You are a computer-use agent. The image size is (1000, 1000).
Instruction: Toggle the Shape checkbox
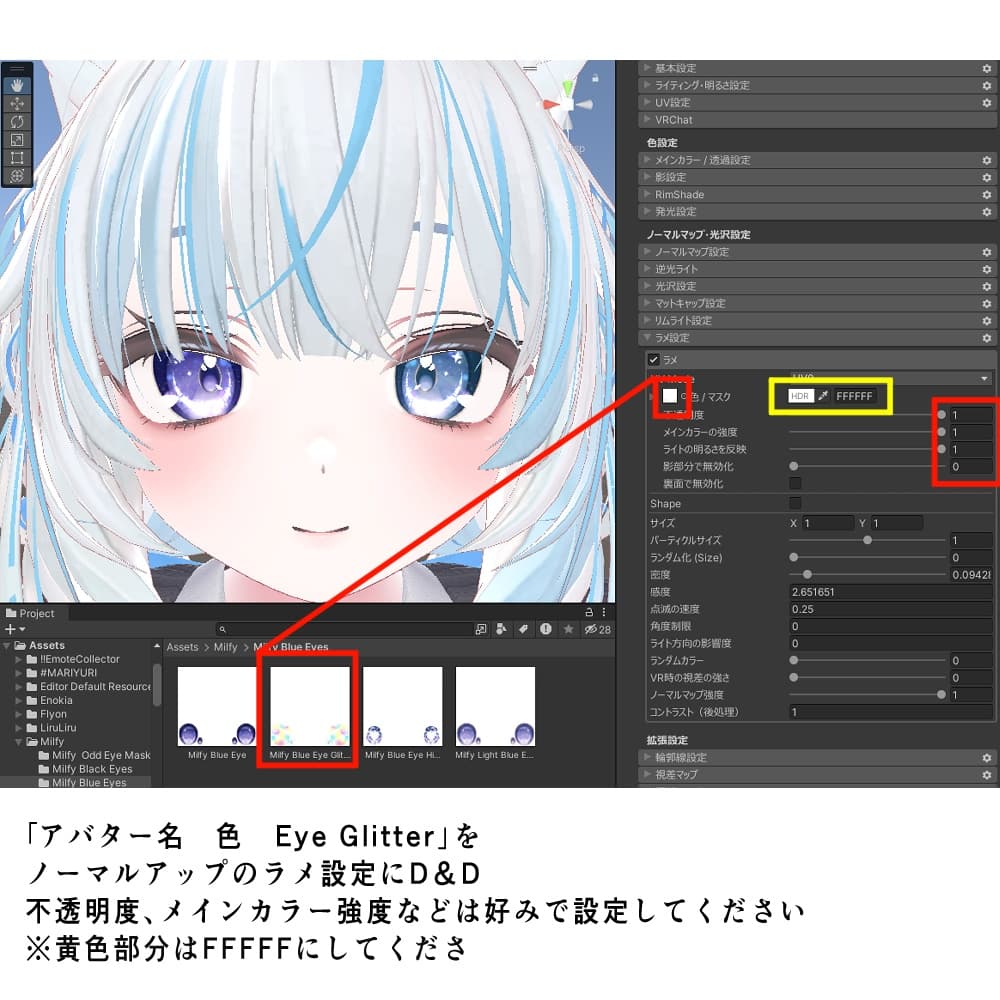tap(795, 503)
